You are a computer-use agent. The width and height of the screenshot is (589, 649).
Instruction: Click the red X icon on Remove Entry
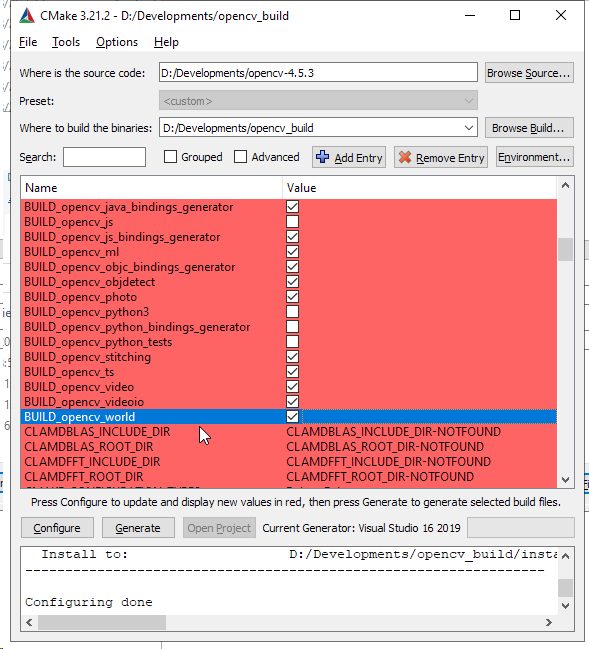click(x=405, y=157)
